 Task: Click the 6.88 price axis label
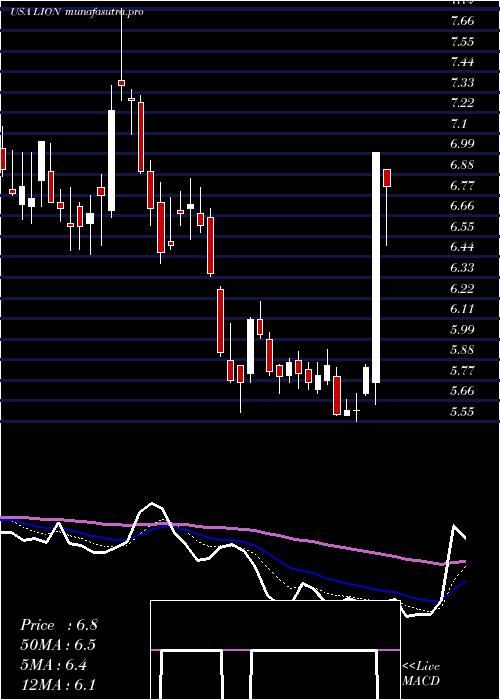[x=462, y=165]
